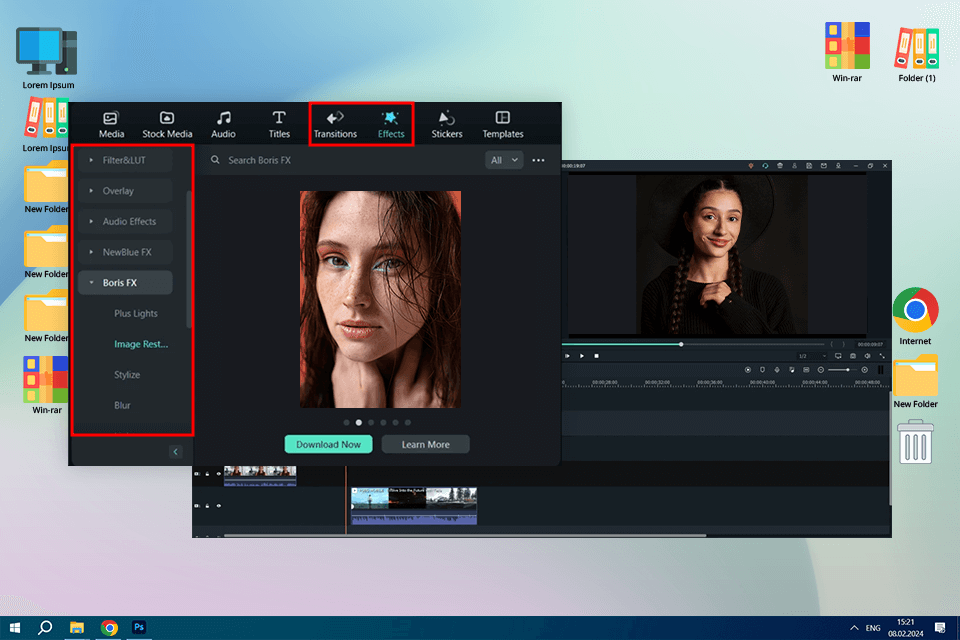Toggle visibility eye on the lower video track
This screenshot has width=960, height=640.
tap(219, 506)
